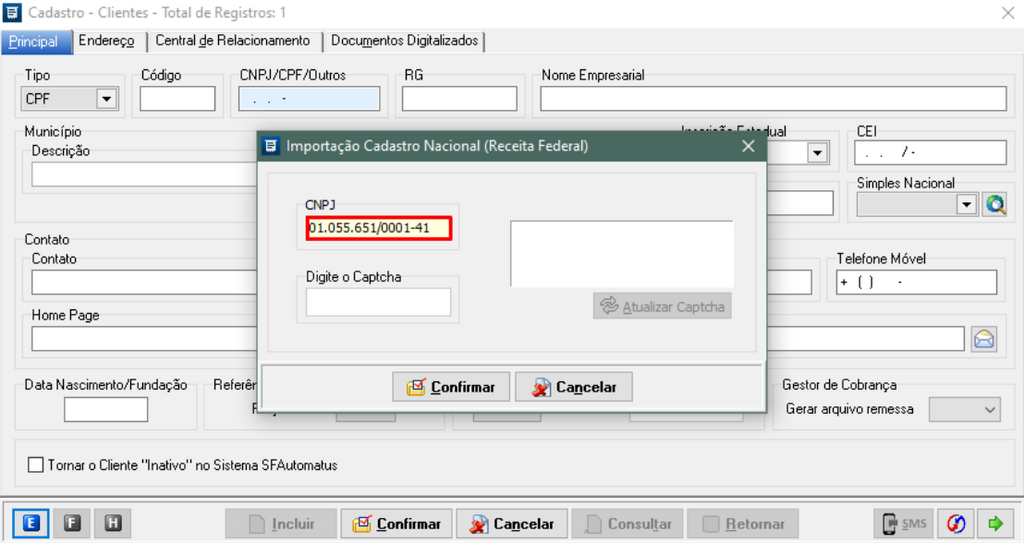Open the Simples Nacional dropdown
The width and height of the screenshot is (1024, 543).
coord(966,204)
